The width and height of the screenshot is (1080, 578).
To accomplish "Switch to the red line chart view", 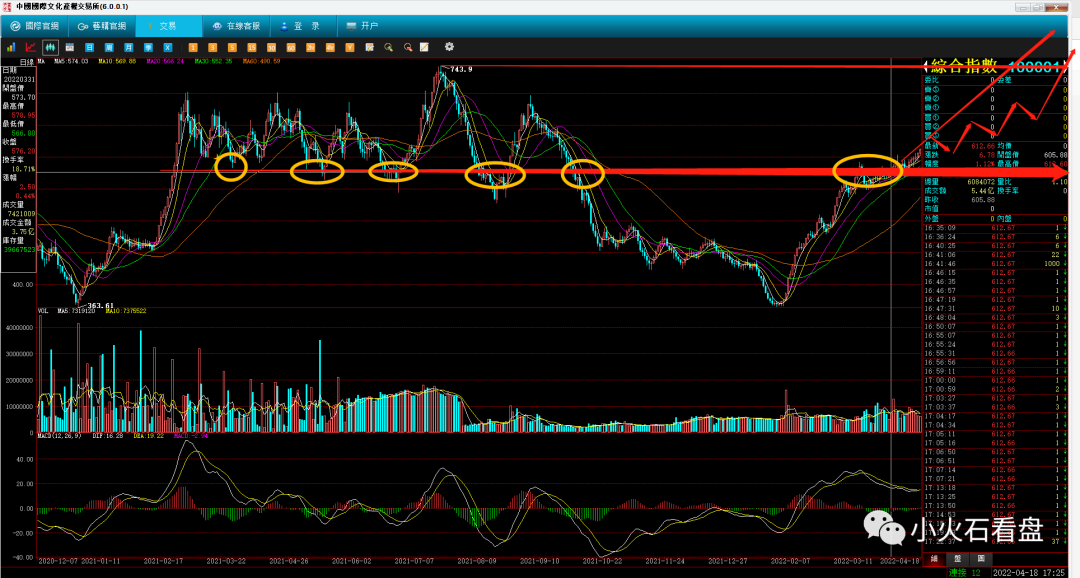I will pos(30,48).
